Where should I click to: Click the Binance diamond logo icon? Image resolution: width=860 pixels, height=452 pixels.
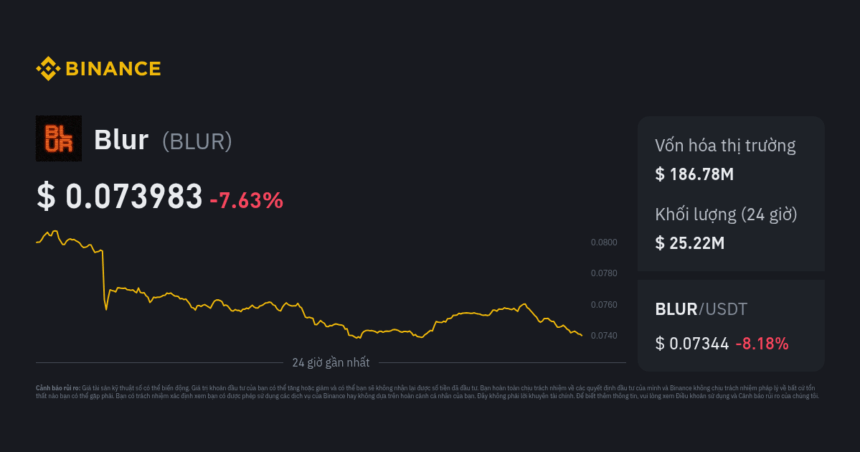48,69
